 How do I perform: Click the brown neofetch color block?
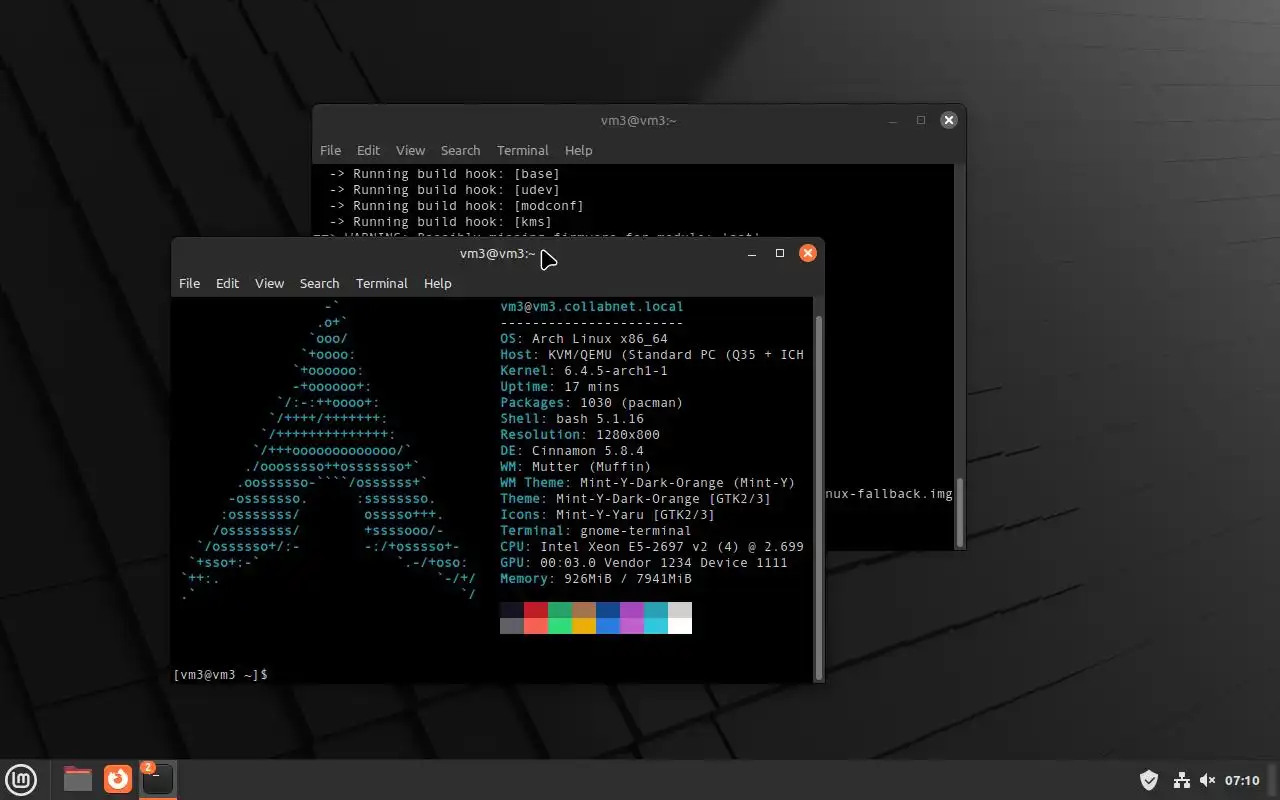pos(584,610)
